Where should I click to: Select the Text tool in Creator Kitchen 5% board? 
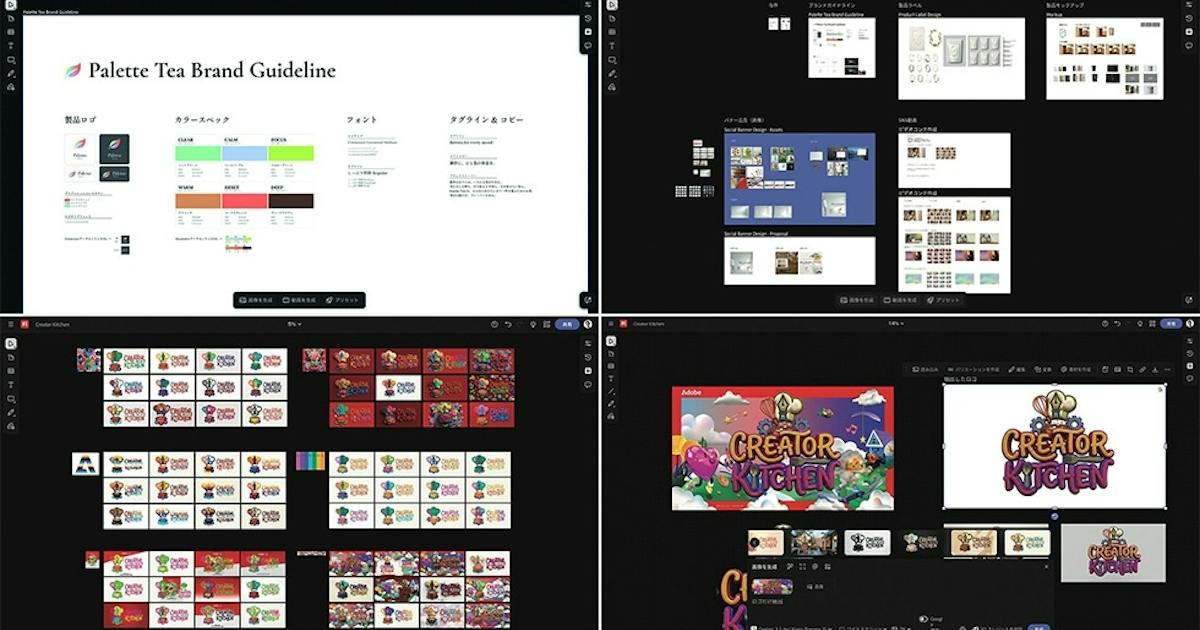point(10,384)
